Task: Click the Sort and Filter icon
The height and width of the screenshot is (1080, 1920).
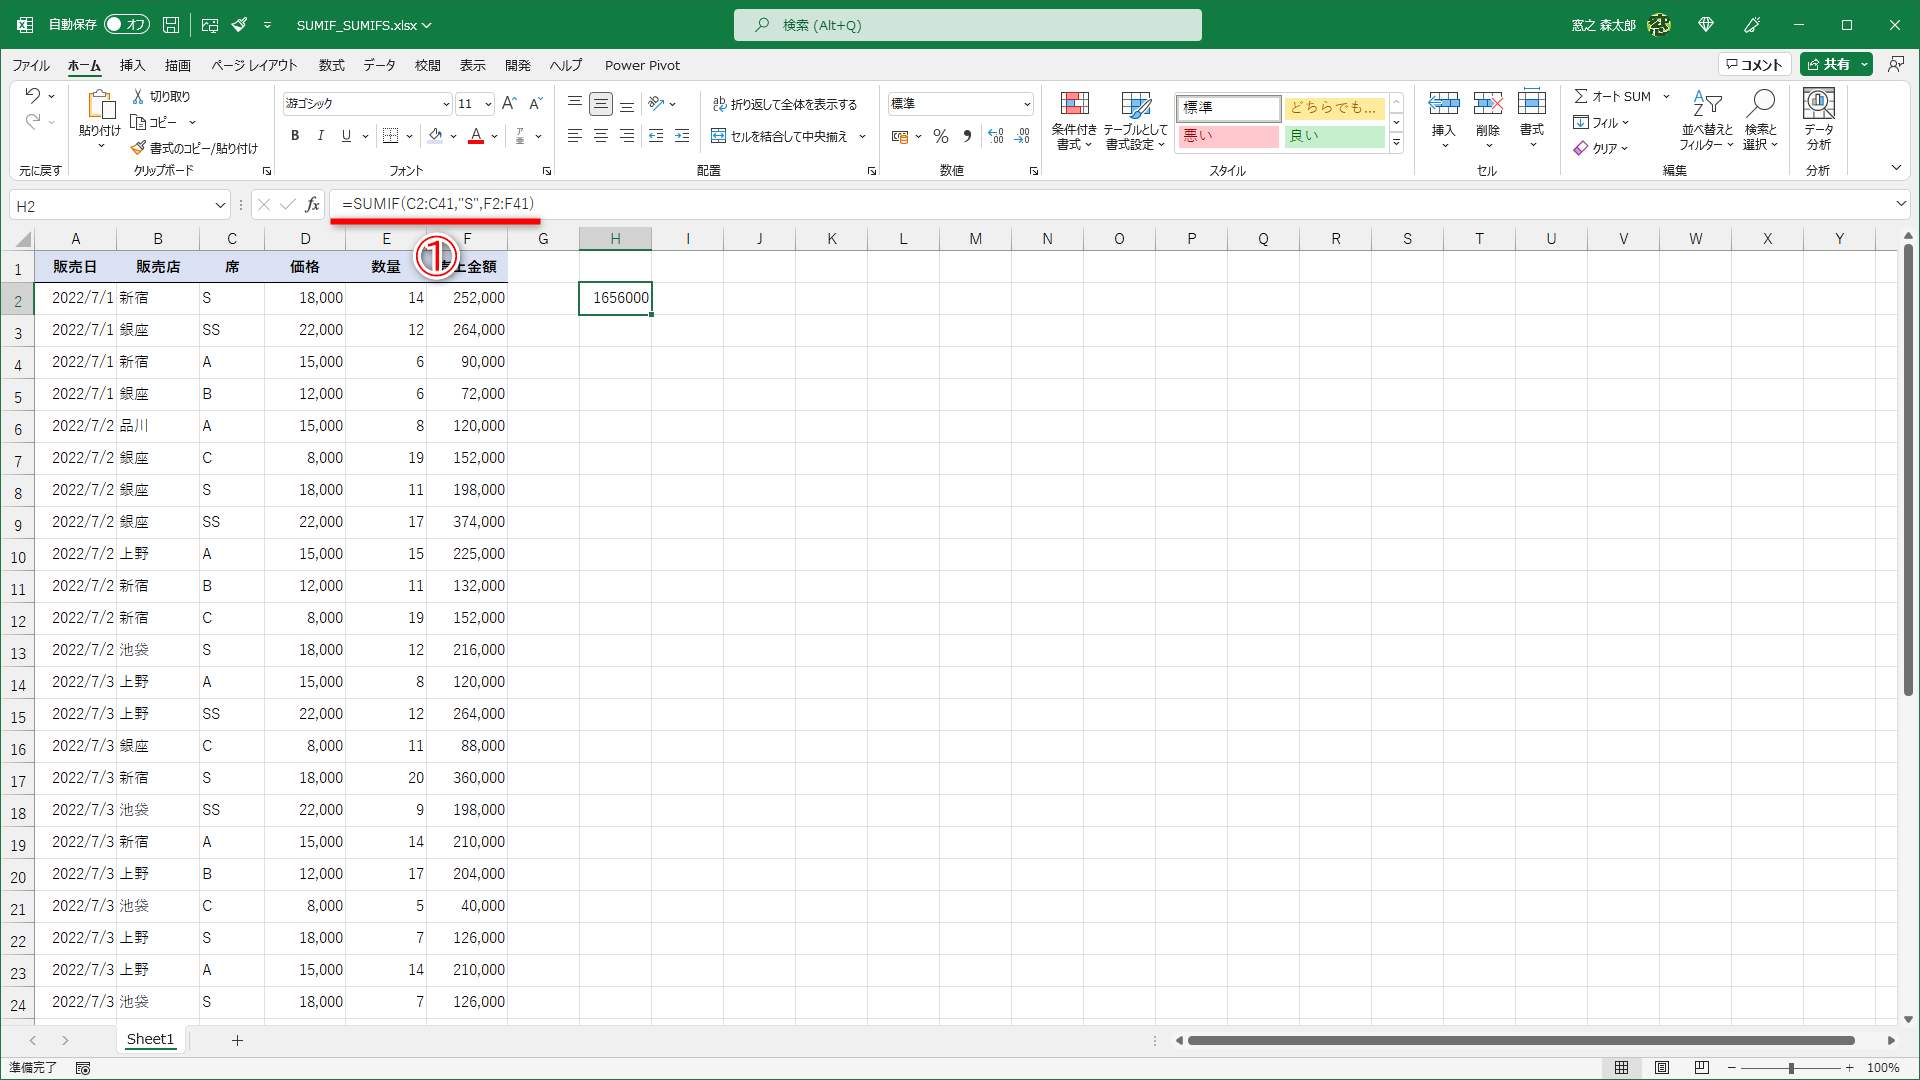Action: point(1706,105)
